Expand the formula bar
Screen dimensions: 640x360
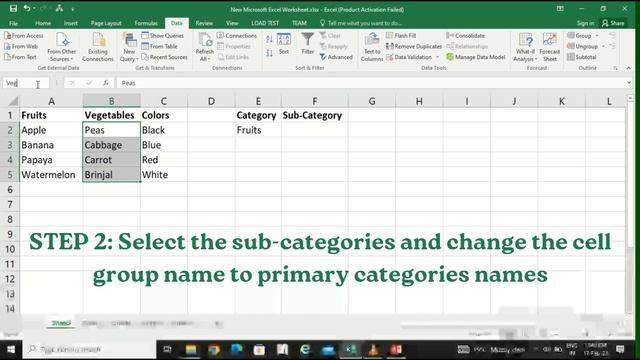click(x=629, y=83)
